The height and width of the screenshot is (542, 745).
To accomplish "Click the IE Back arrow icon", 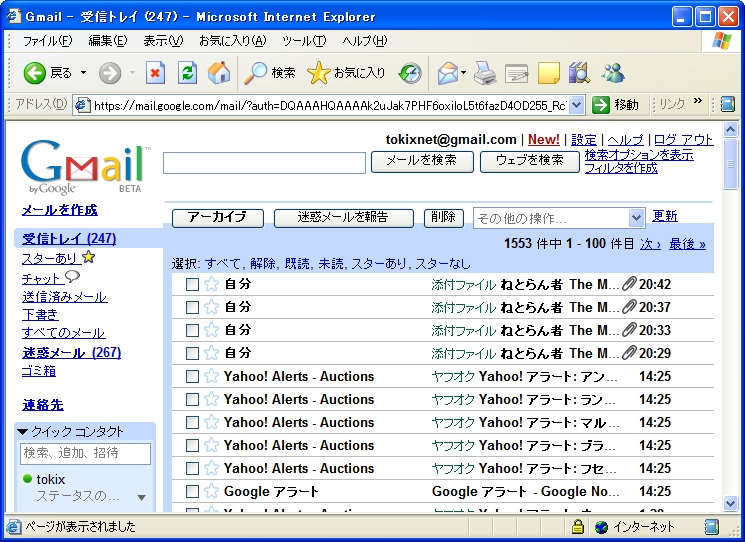I will click(x=35, y=73).
